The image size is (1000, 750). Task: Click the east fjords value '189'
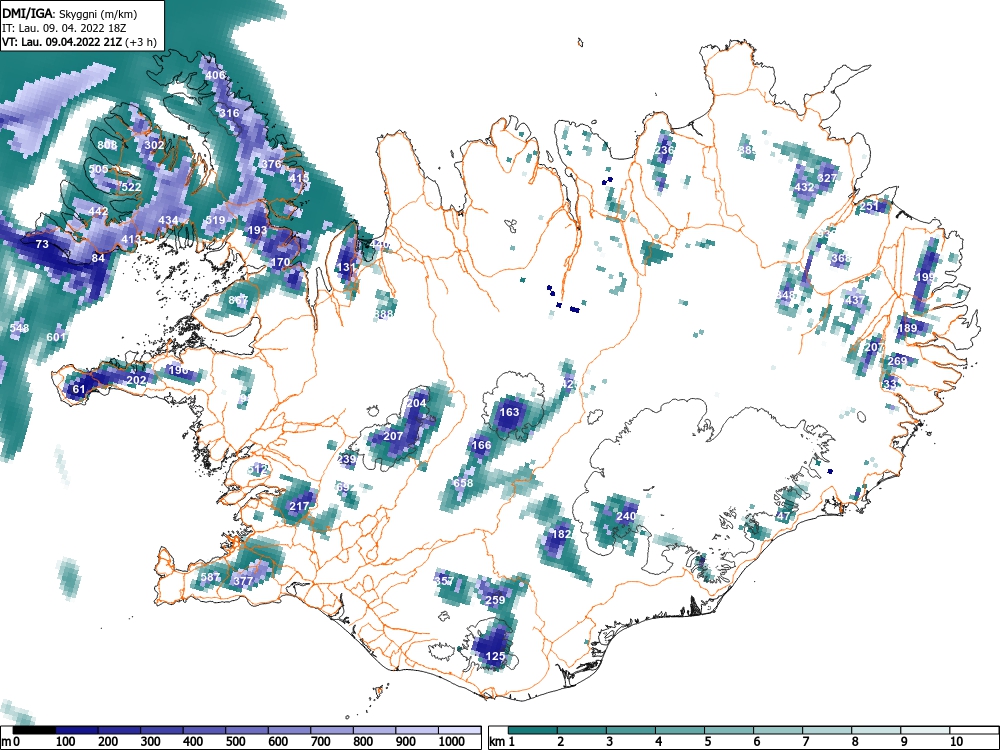907,328
